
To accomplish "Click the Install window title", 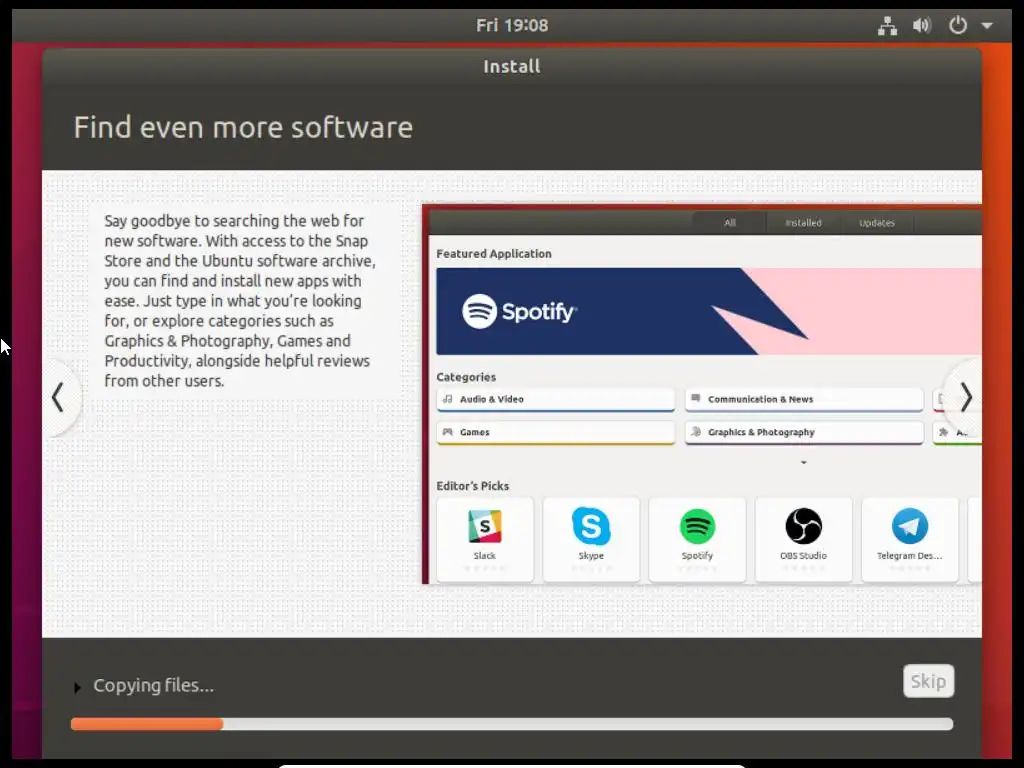I will click(512, 67).
